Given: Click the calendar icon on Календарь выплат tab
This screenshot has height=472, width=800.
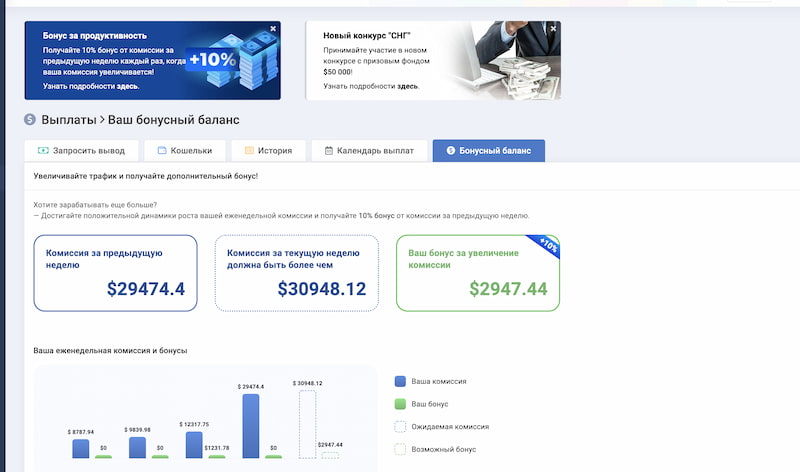Looking at the screenshot, I should [328, 151].
